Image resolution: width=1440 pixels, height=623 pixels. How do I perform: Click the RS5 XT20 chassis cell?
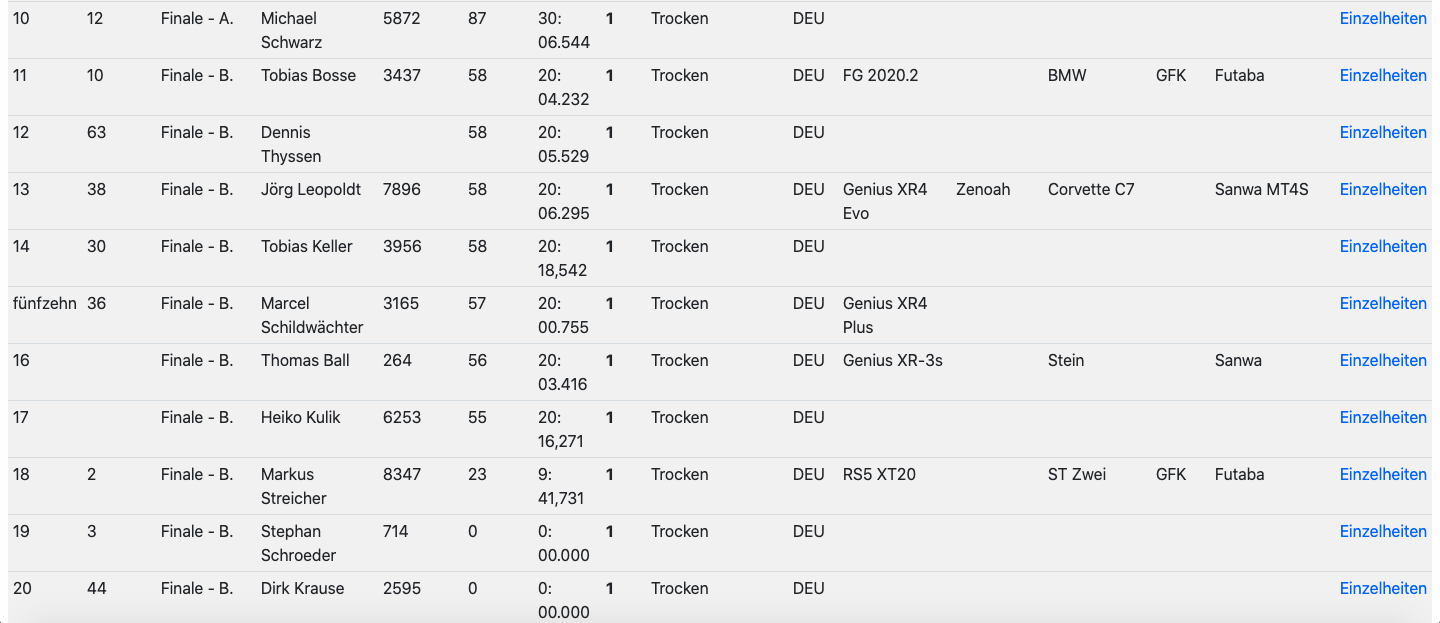879,474
